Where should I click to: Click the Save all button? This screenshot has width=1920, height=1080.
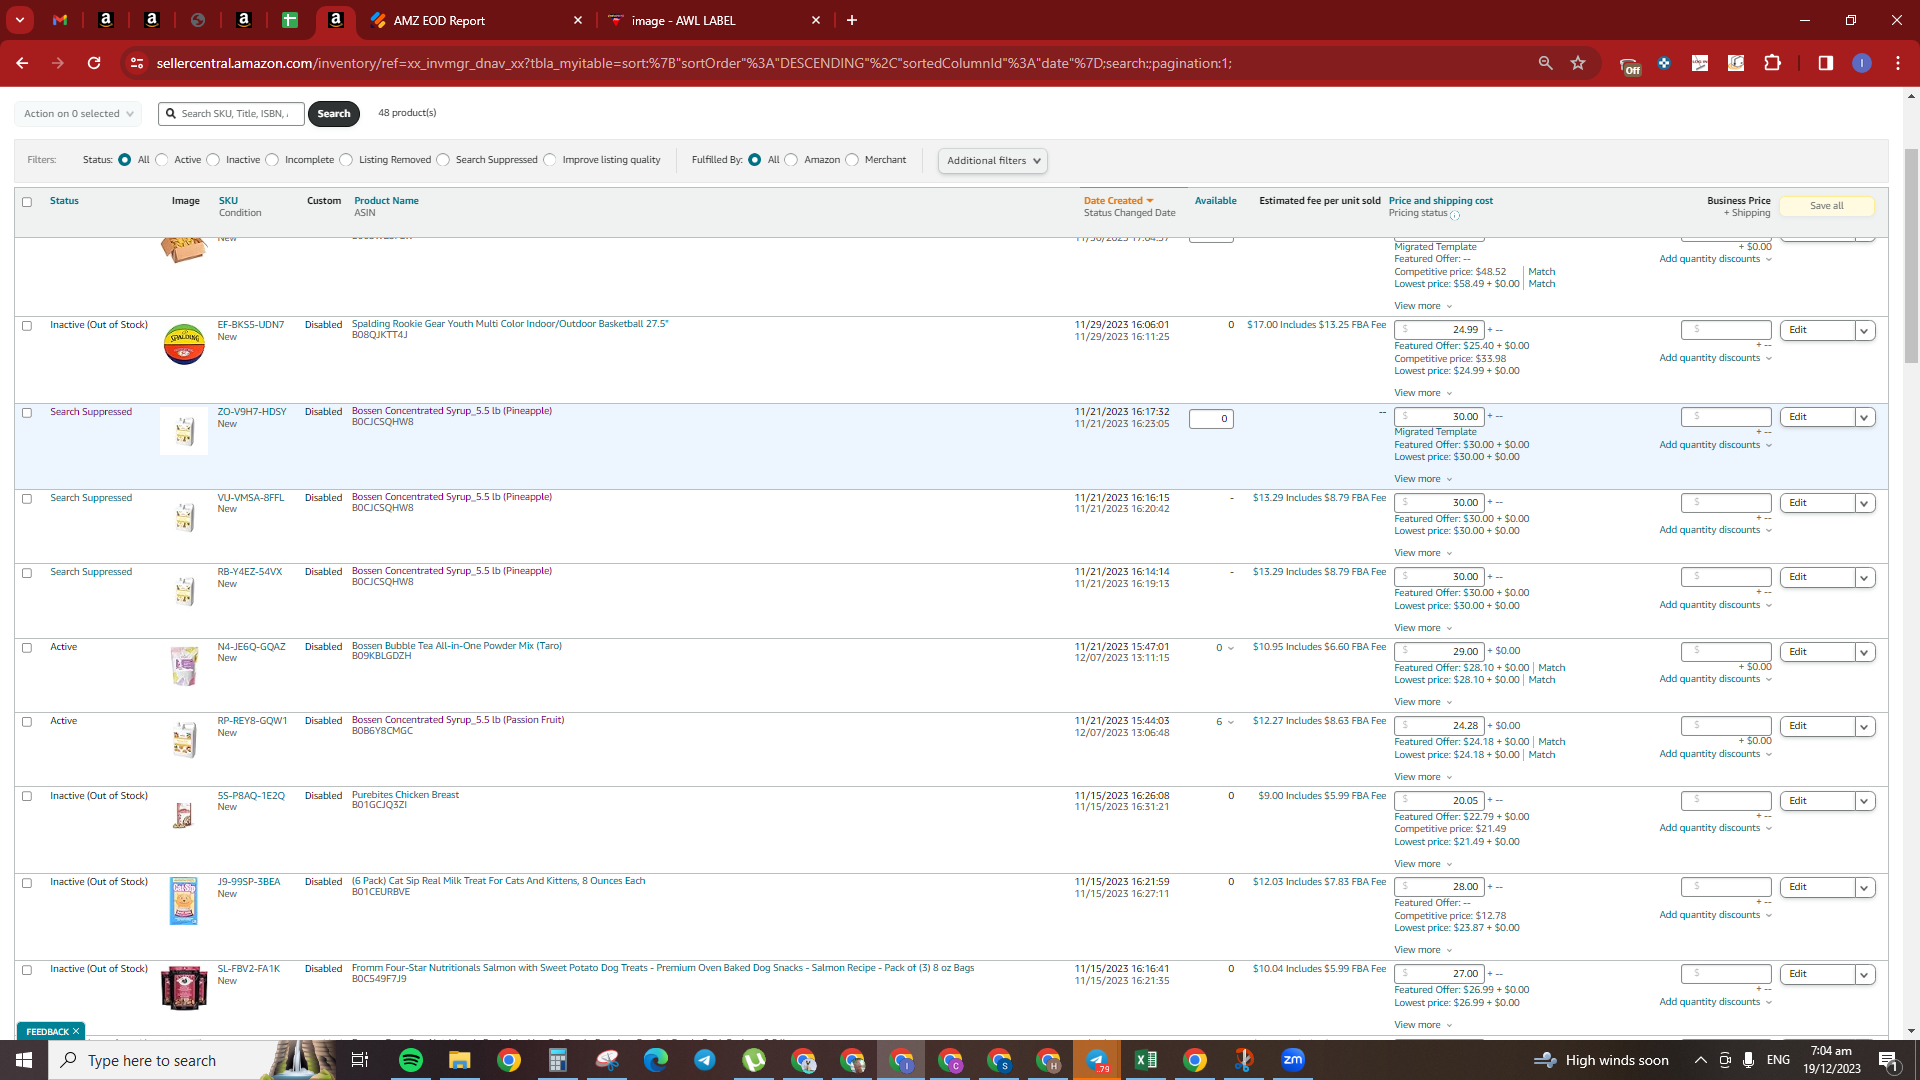tap(1826, 206)
